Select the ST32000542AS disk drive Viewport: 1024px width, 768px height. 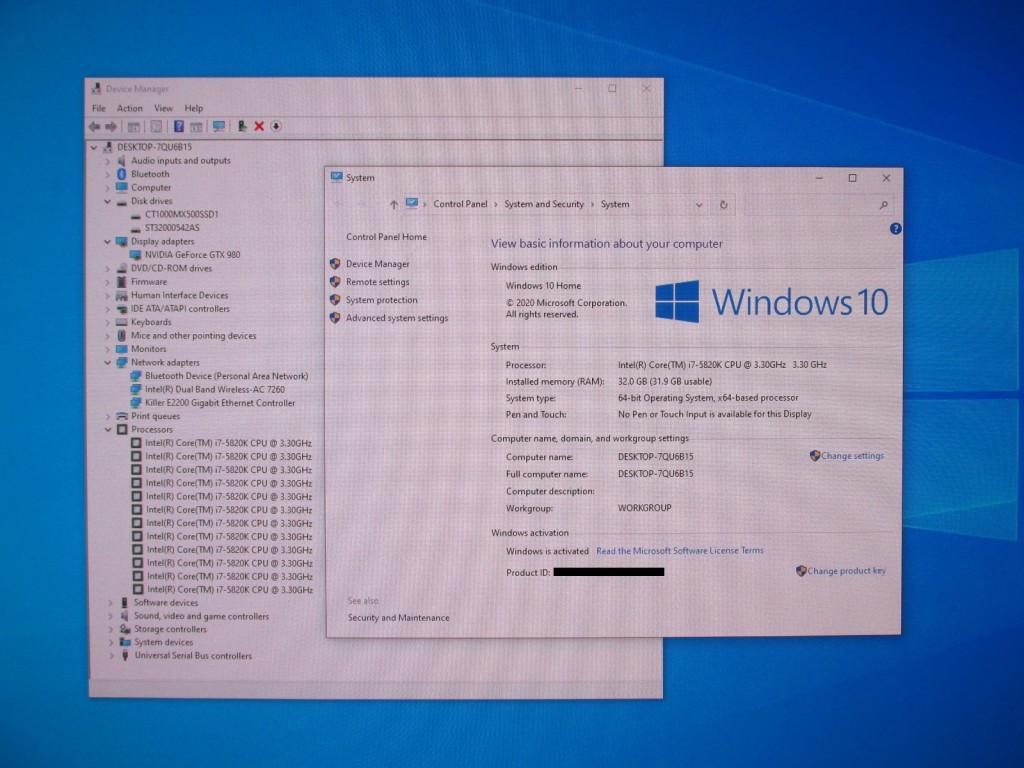click(x=172, y=228)
